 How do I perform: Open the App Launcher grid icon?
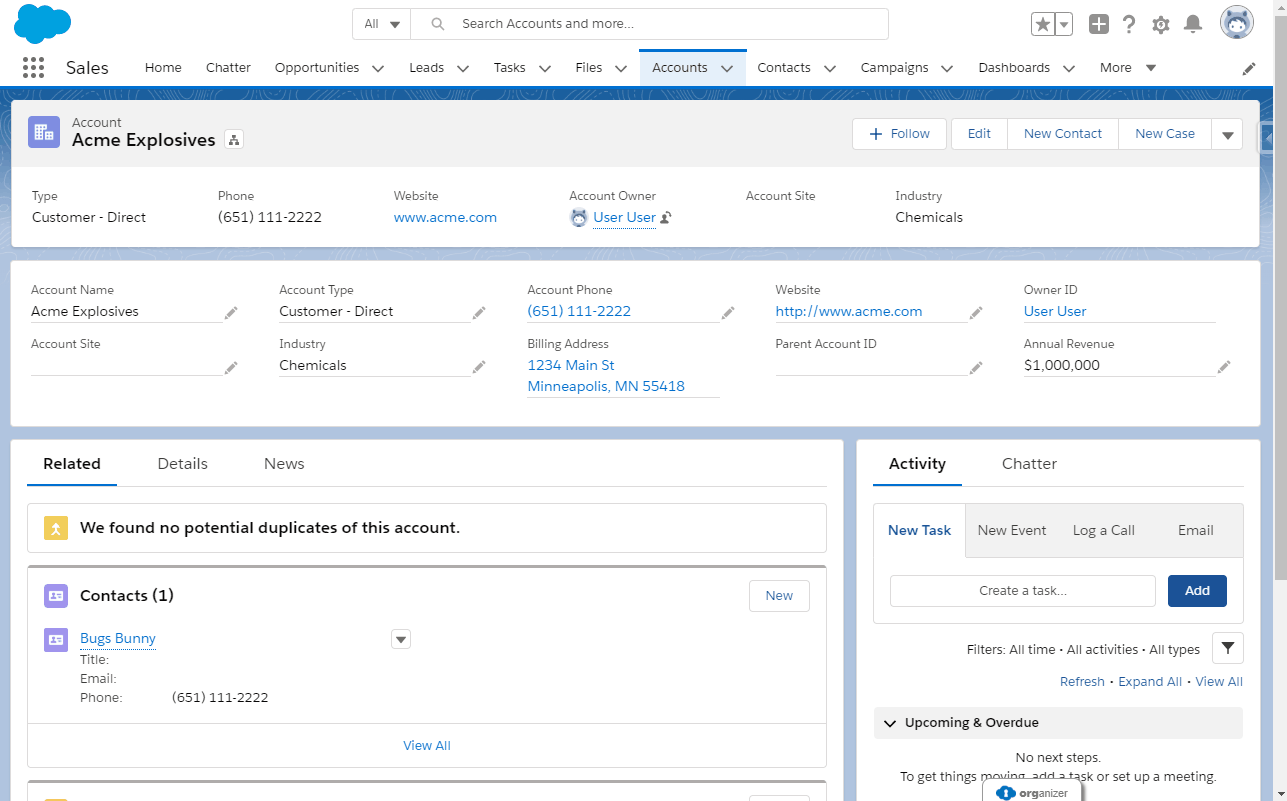[33, 68]
